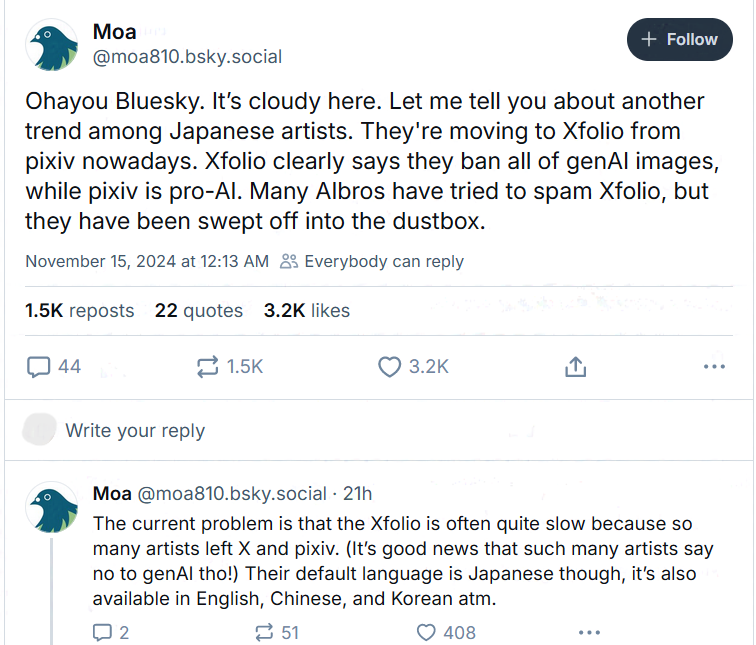This screenshot has height=645, width=756.
Task: Click the Everybody can reply setting
Action: pos(372,261)
